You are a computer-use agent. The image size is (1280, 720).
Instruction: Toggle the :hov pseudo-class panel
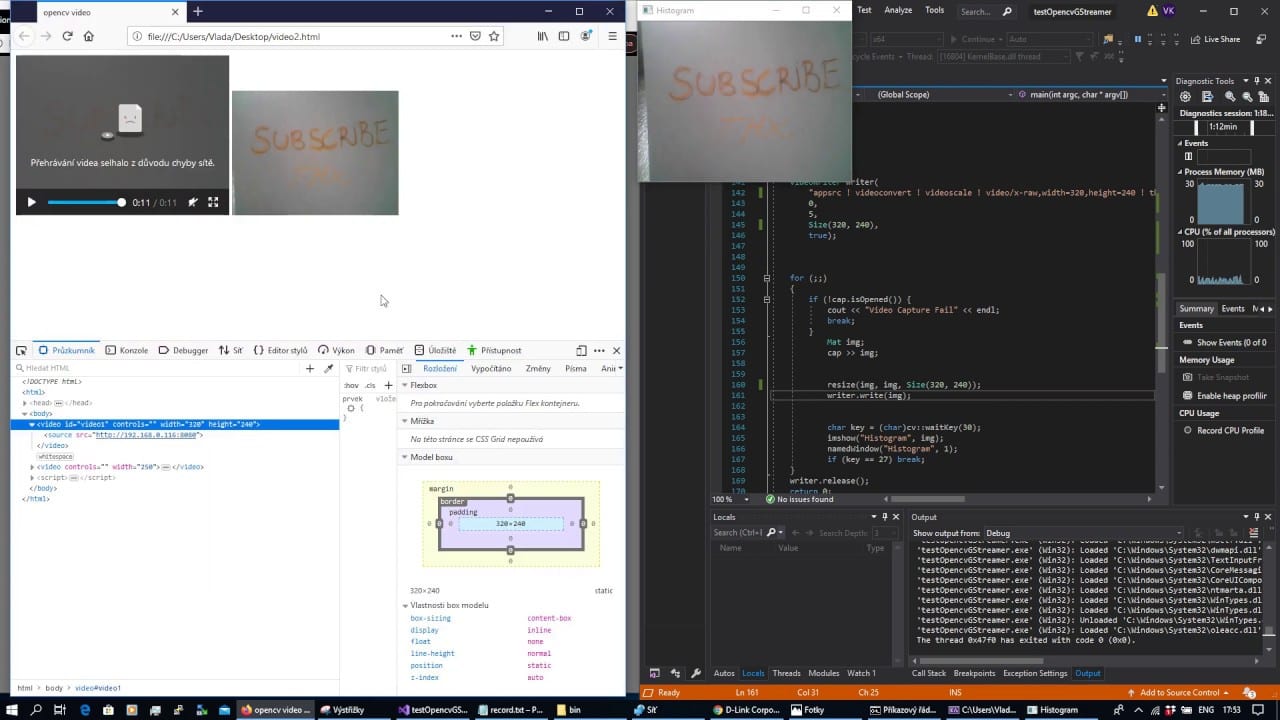(x=351, y=385)
